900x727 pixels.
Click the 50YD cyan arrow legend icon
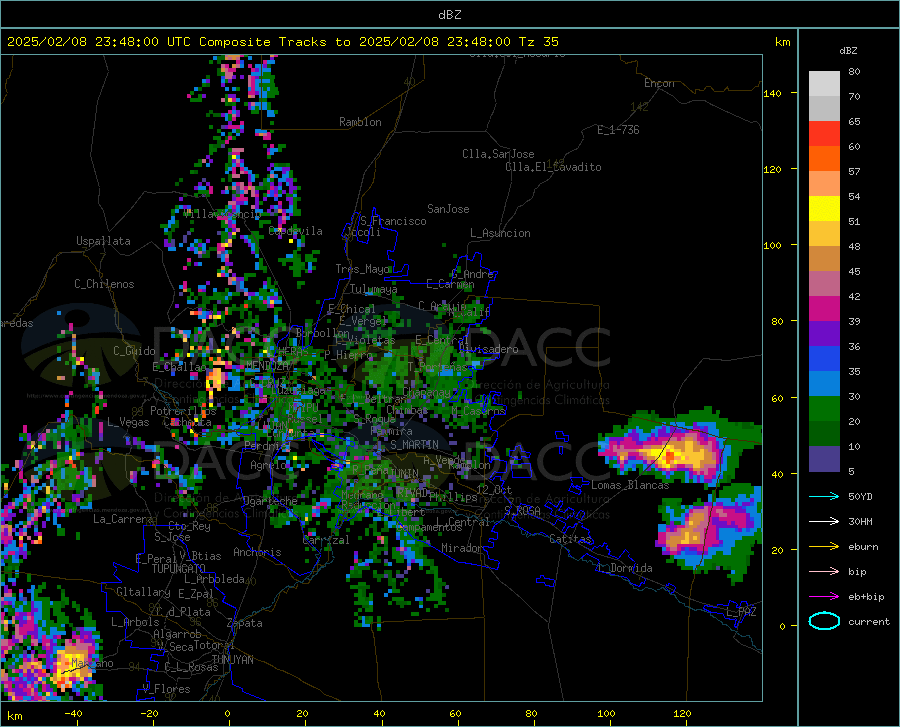point(824,496)
